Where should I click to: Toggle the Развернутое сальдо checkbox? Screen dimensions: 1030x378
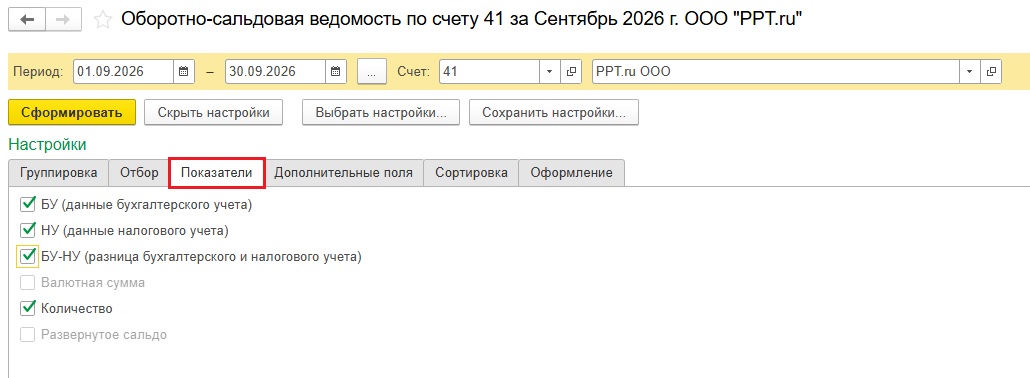(28, 335)
